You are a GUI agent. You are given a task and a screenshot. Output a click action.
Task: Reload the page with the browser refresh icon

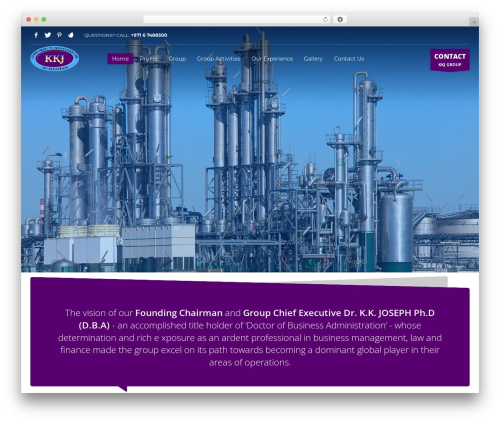(325, 19)
